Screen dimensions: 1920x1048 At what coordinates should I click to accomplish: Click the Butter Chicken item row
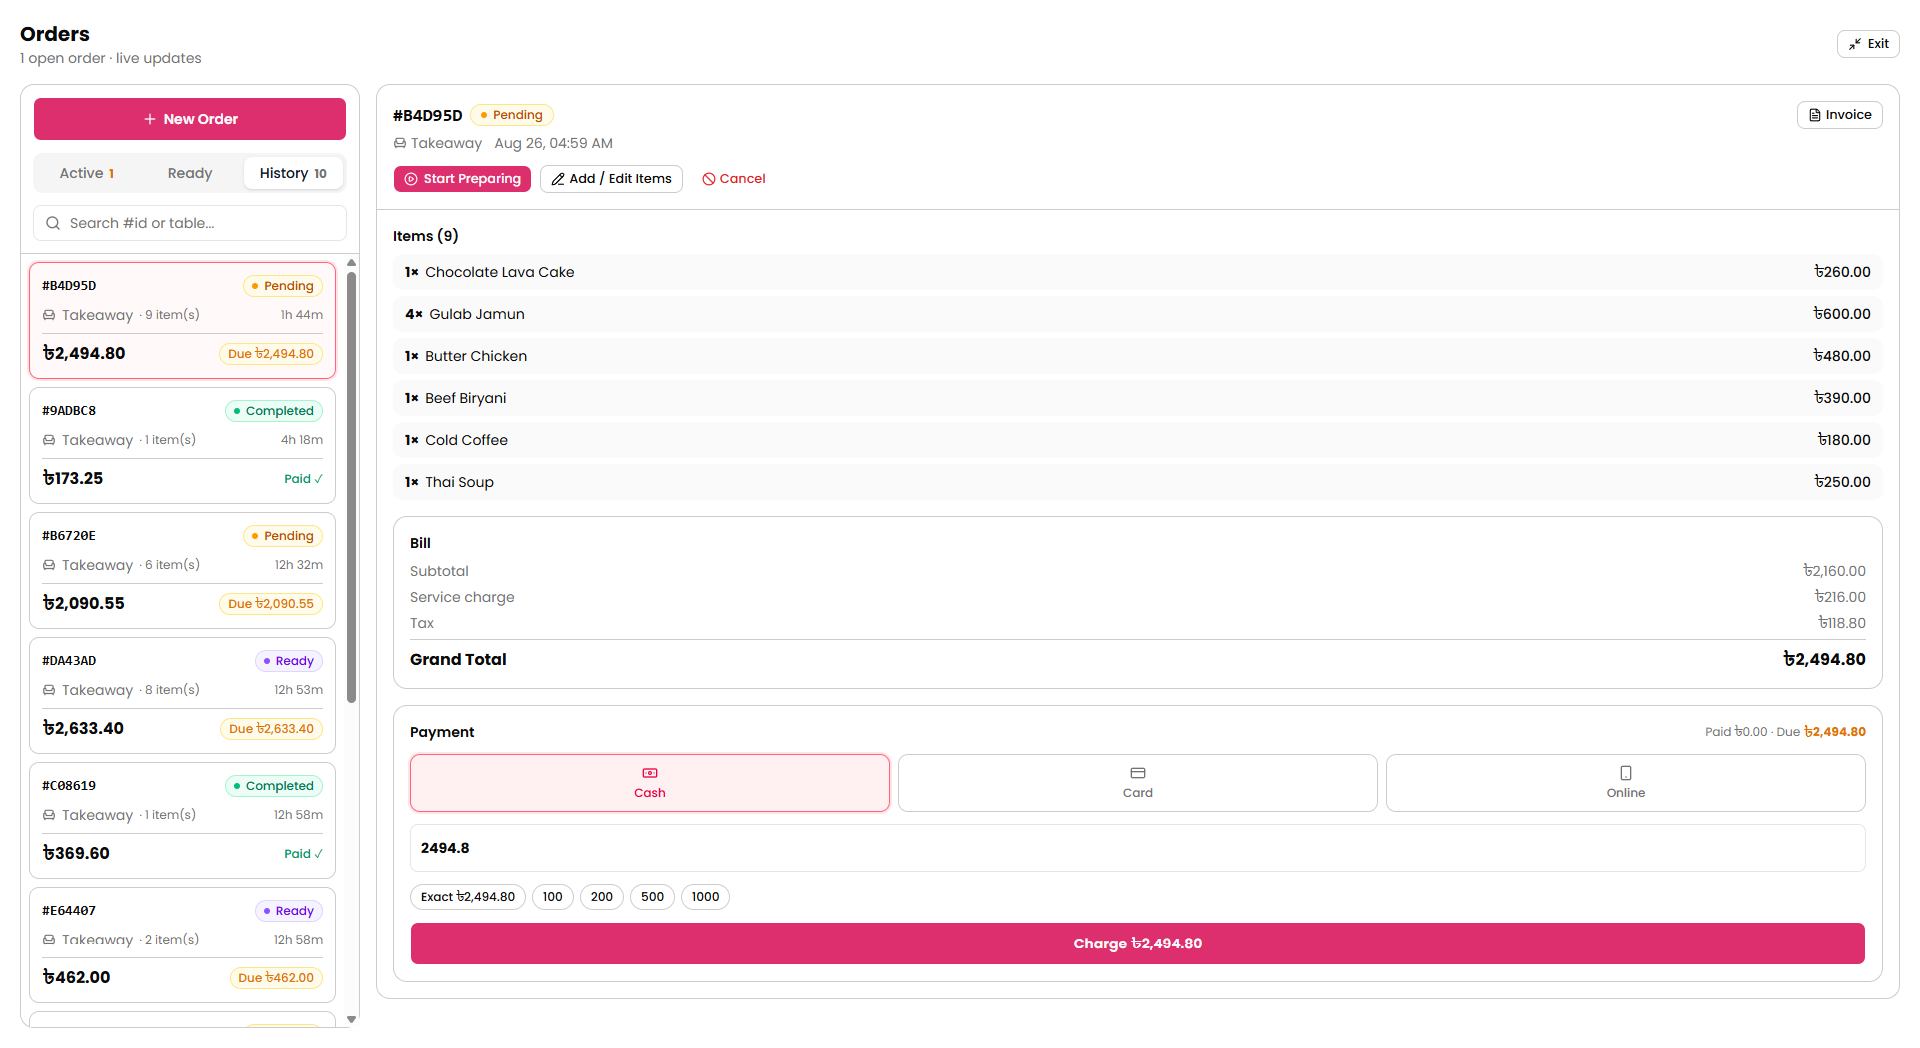point(1138,356)
